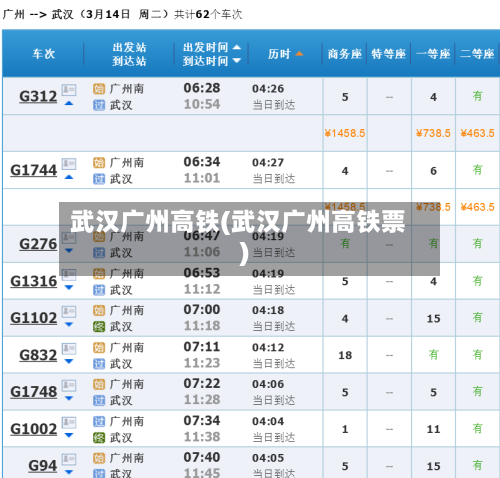Click the 广州 --> 武汉 route title
This screenshot has height=478, width=500.
(38, 14)
